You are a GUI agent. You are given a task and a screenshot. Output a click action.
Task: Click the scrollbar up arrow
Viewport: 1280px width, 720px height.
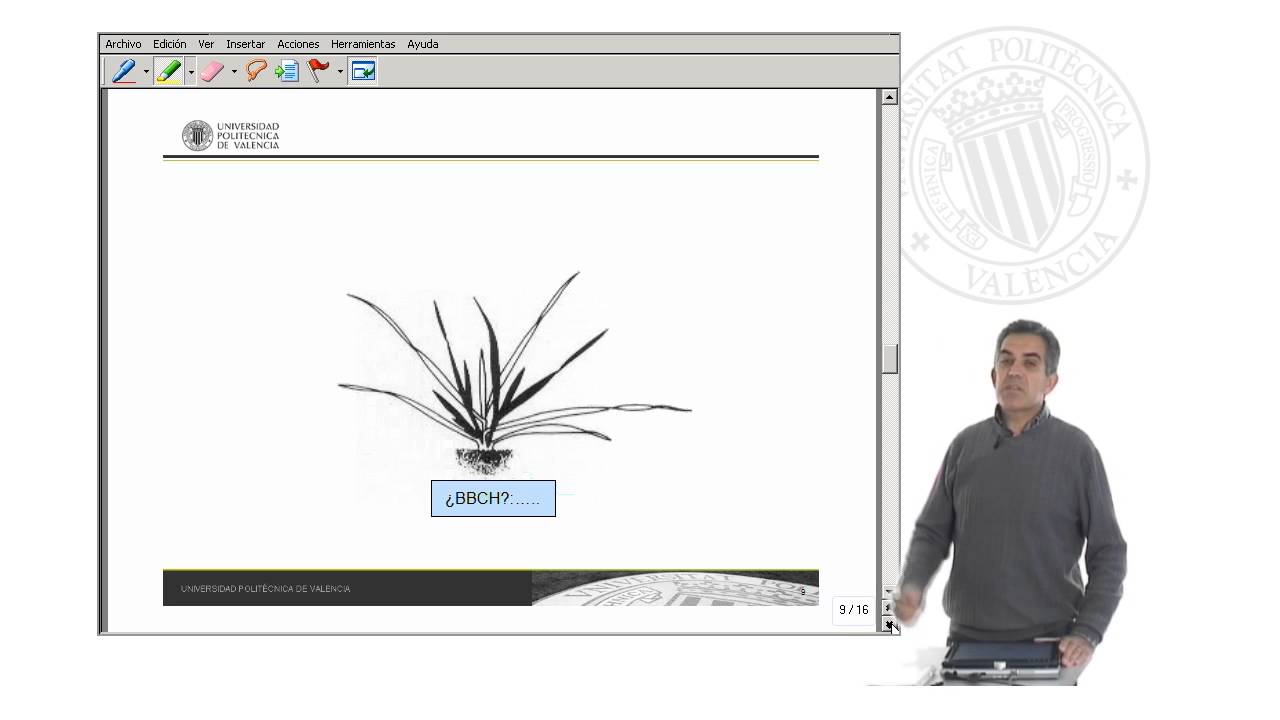889,97
